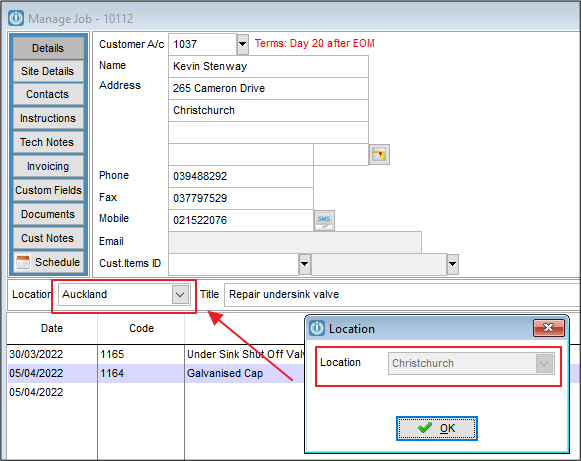Click the Name field with Kevin Stenway
Screen dimensions: 581x461
tap(269, 66)
